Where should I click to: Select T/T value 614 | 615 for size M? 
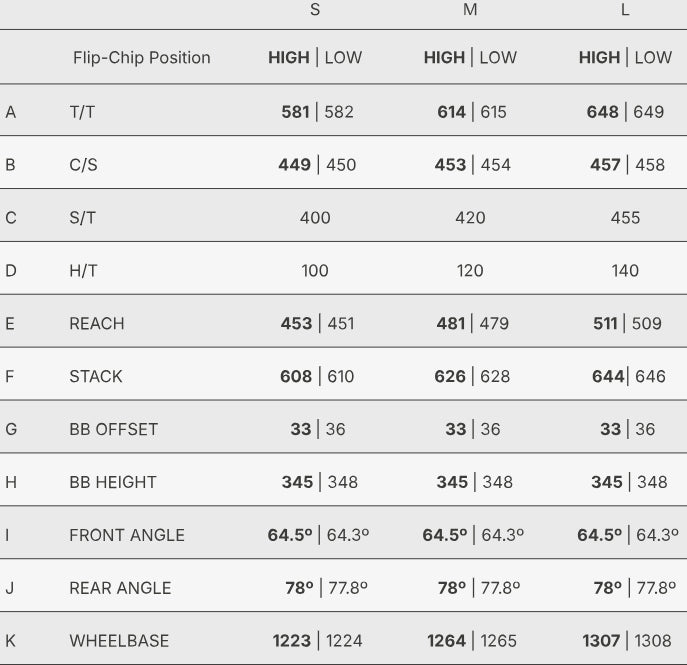pyautogui.click(x=471, y=112)
